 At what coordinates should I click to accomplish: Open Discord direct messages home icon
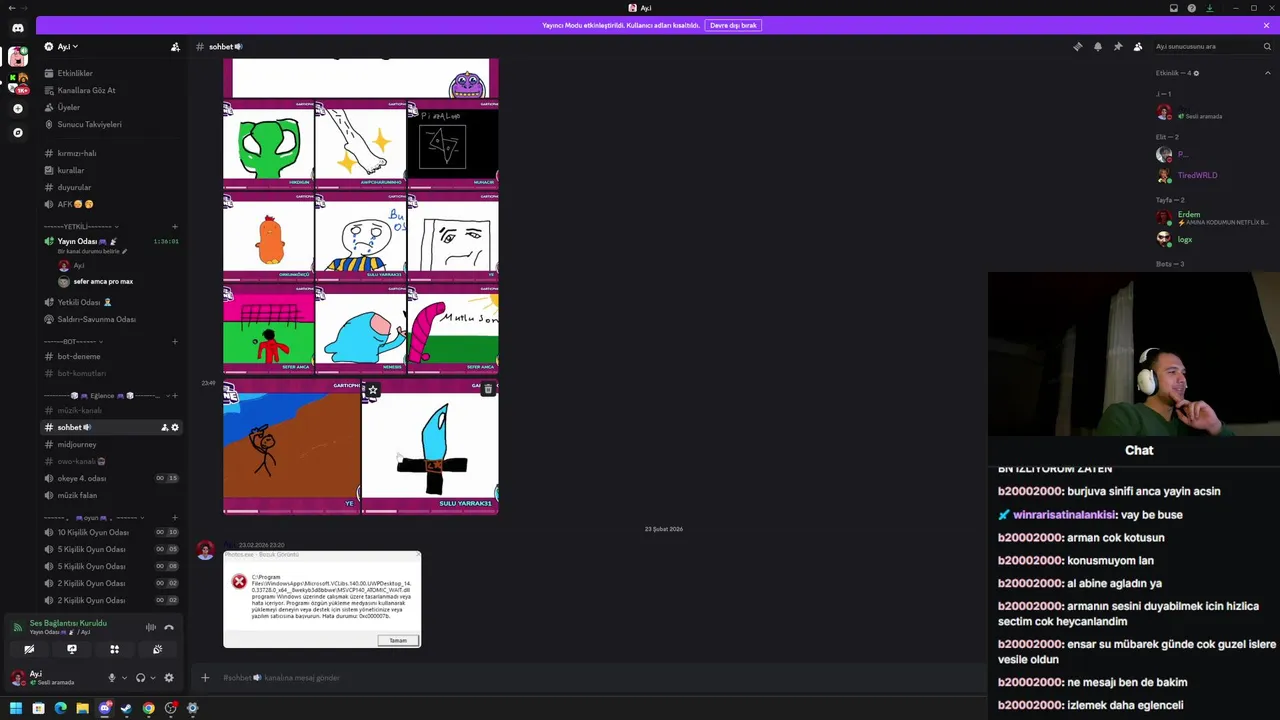pyautogui.click(x=17, y=28)
